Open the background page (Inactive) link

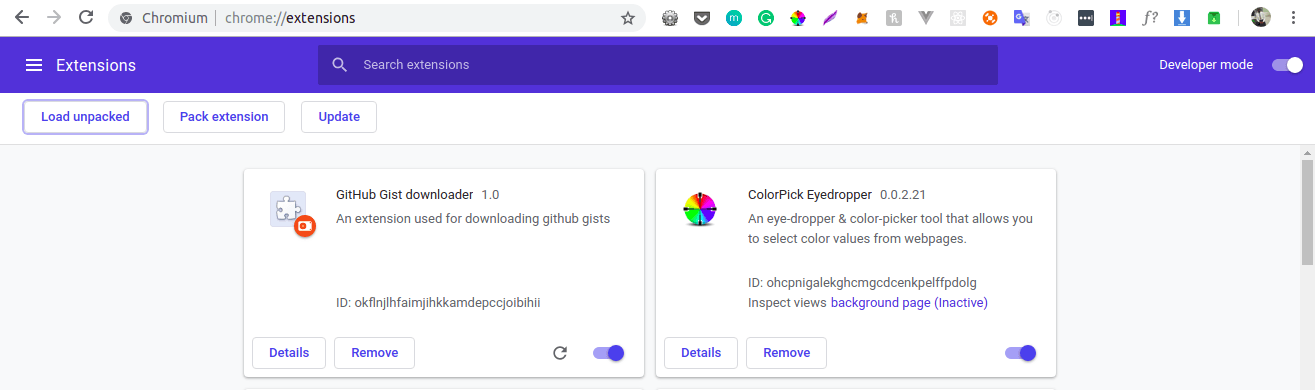(909, 302)
